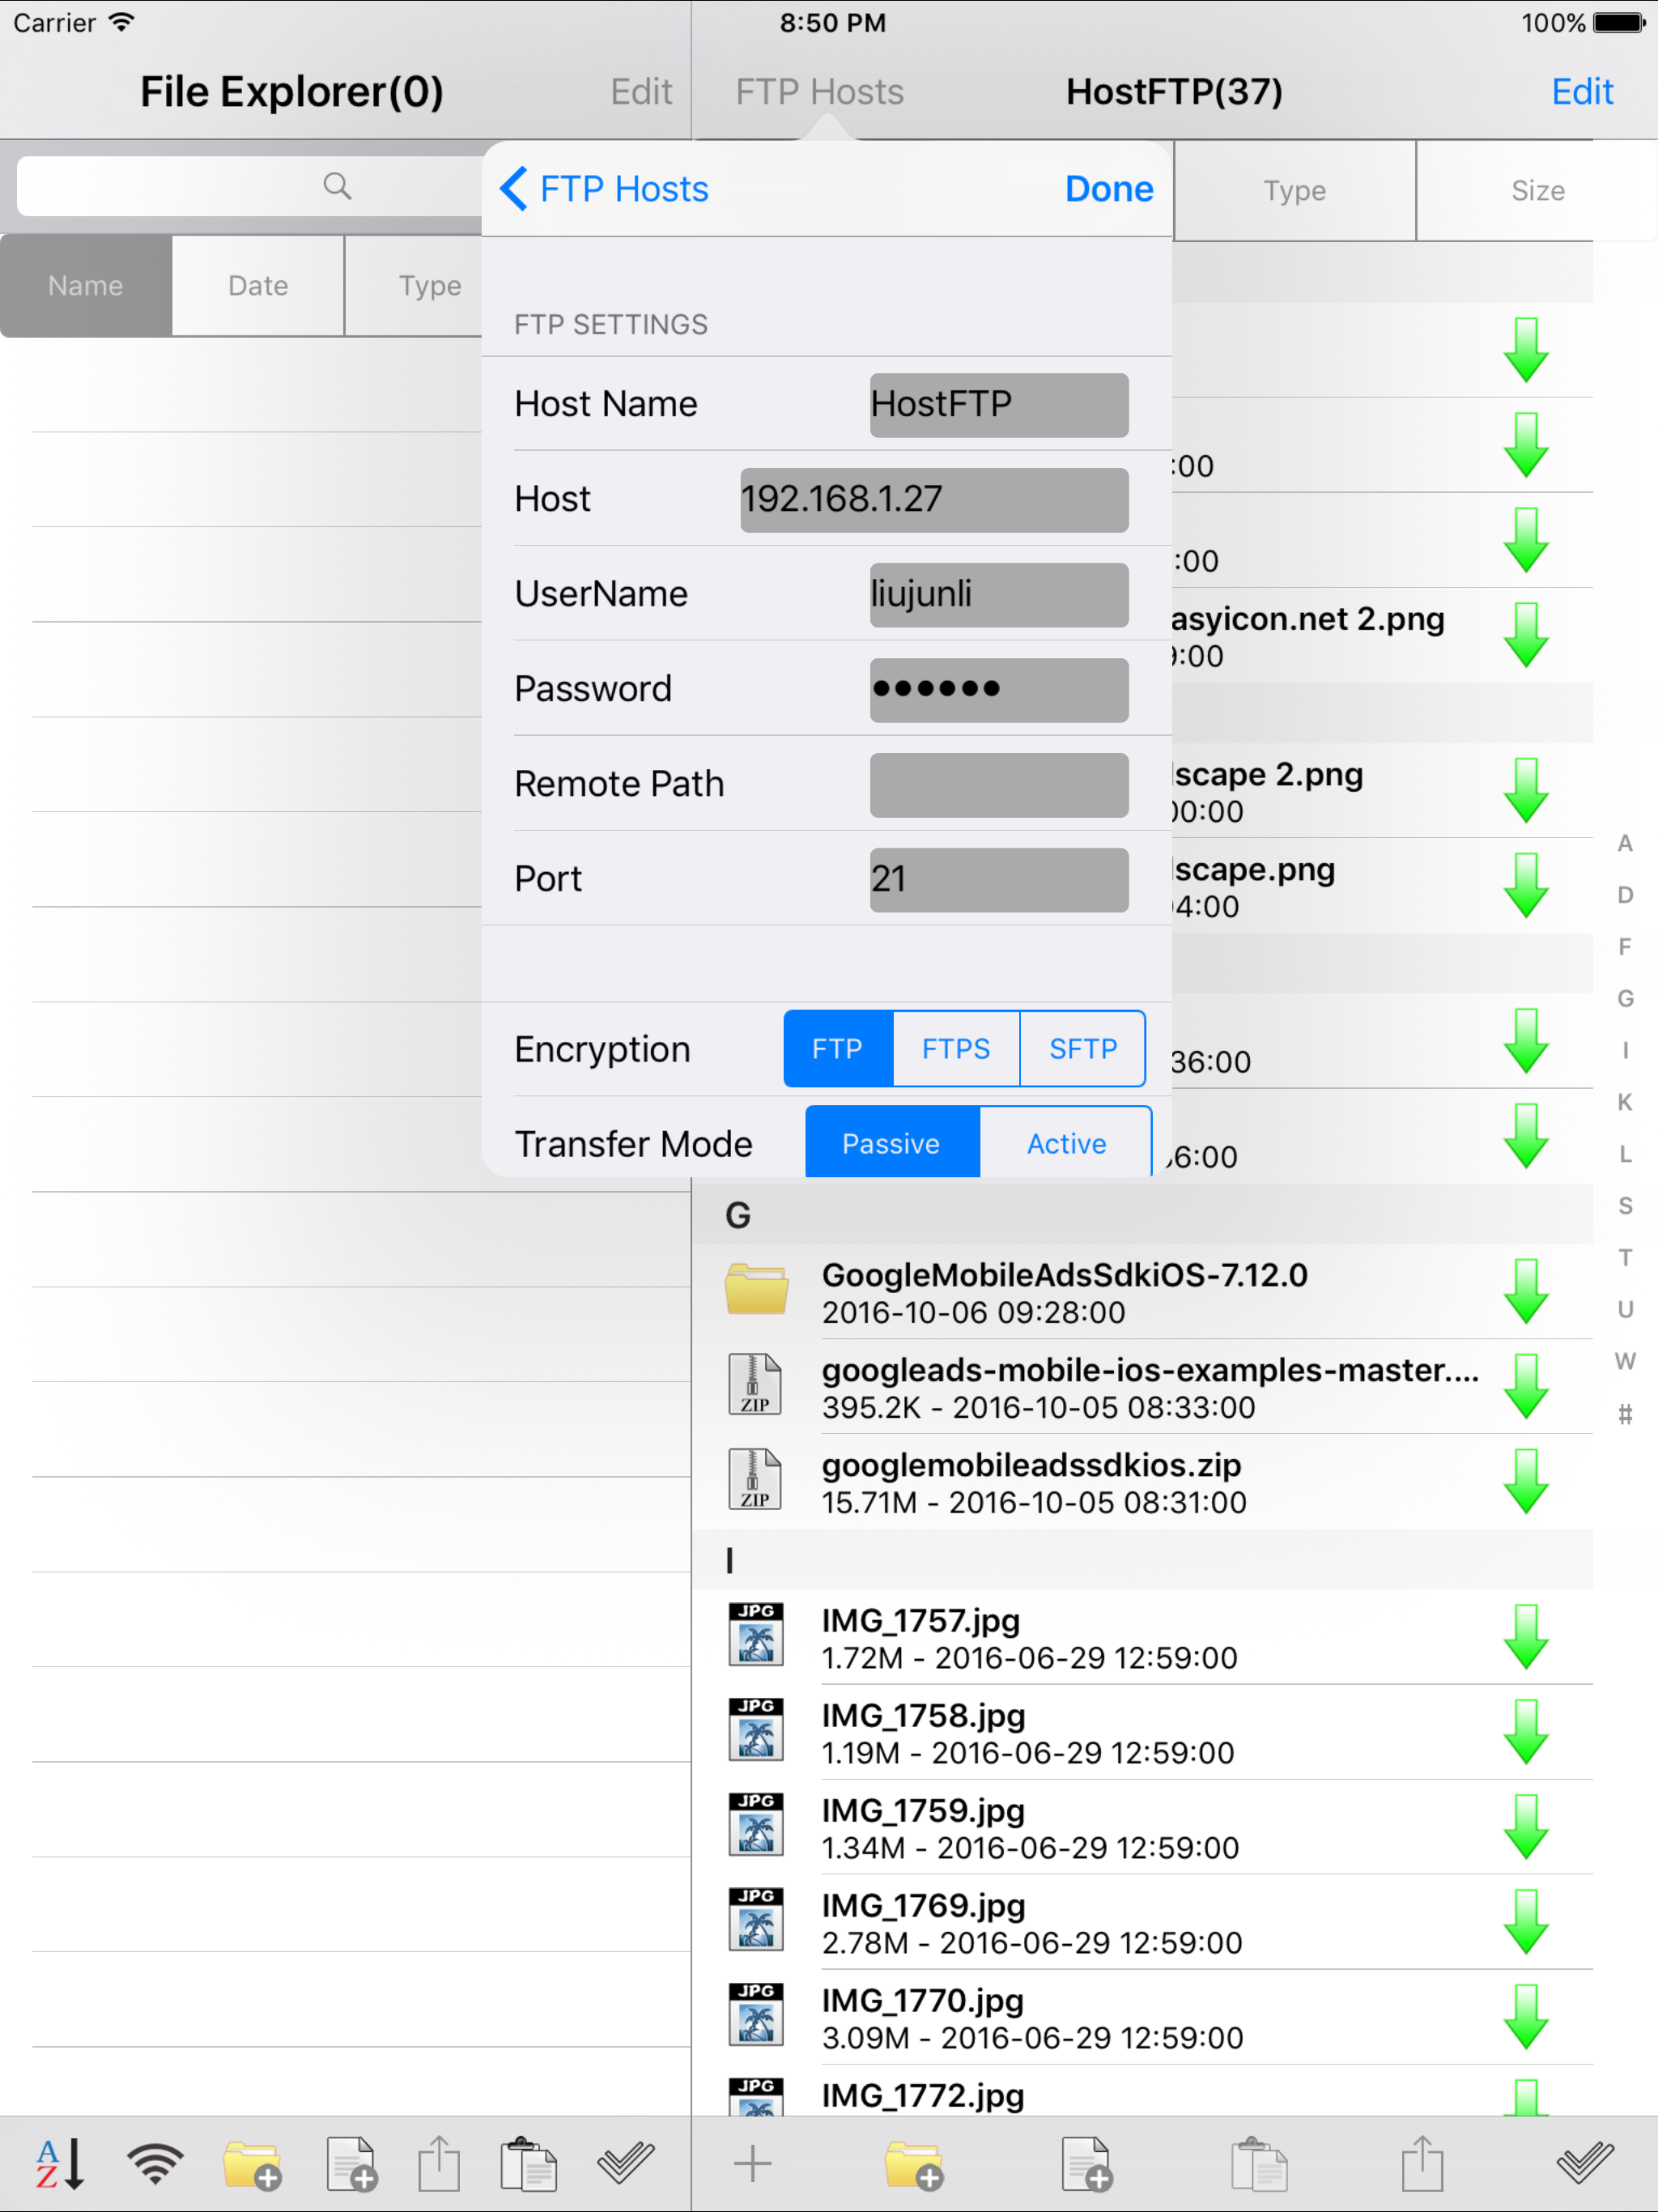Image resolution: width=1658 pixels, height=2212 pixels.
Task: Open the GoogleMobileAdsSdkiOS-7.12.0 folder
Action: (1064, 1292)
